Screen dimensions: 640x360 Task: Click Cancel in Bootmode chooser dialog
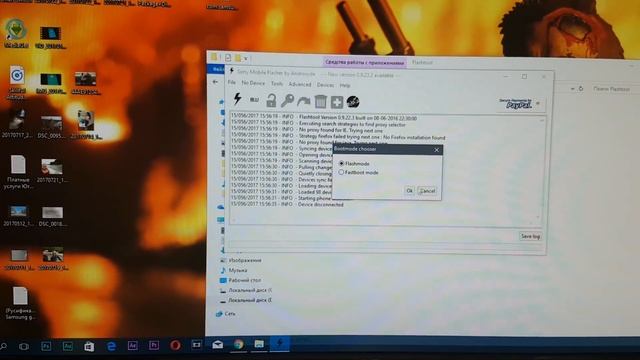tap(427, 191)
